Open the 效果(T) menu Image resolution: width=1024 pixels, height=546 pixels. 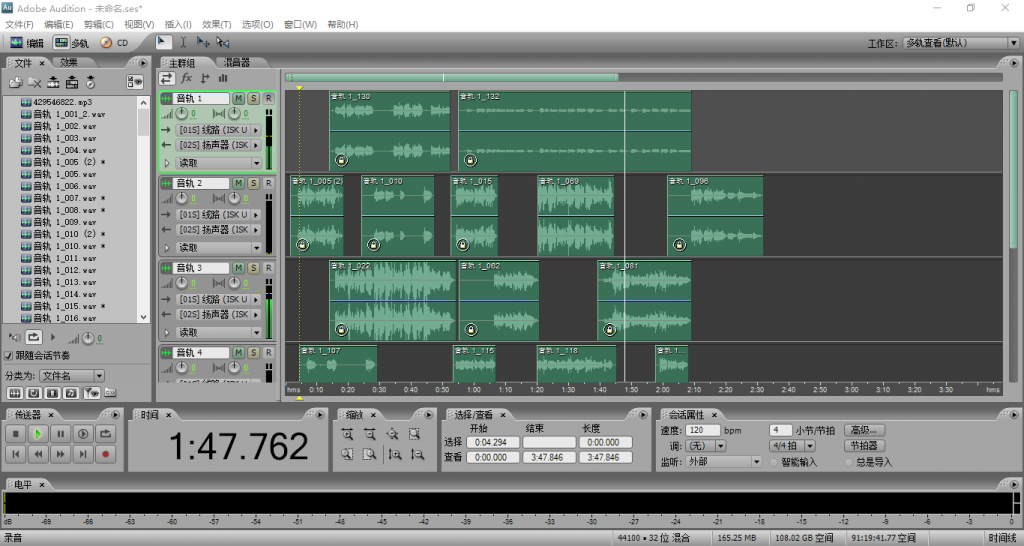point(217,24)
